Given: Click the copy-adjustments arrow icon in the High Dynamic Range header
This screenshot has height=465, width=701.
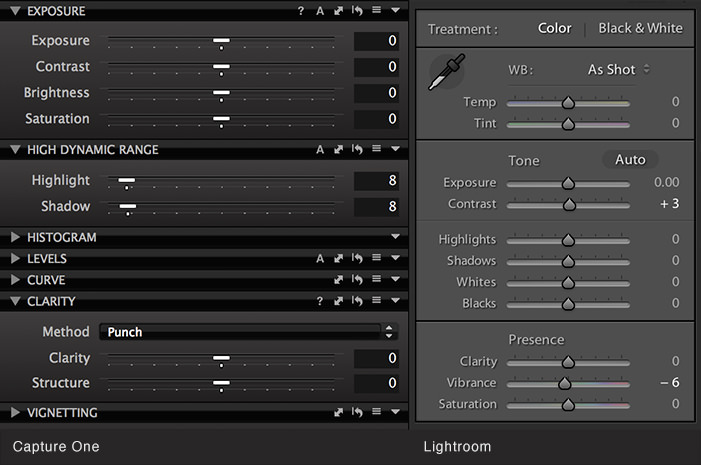Looking at the screenshot, I should [338, 149].
